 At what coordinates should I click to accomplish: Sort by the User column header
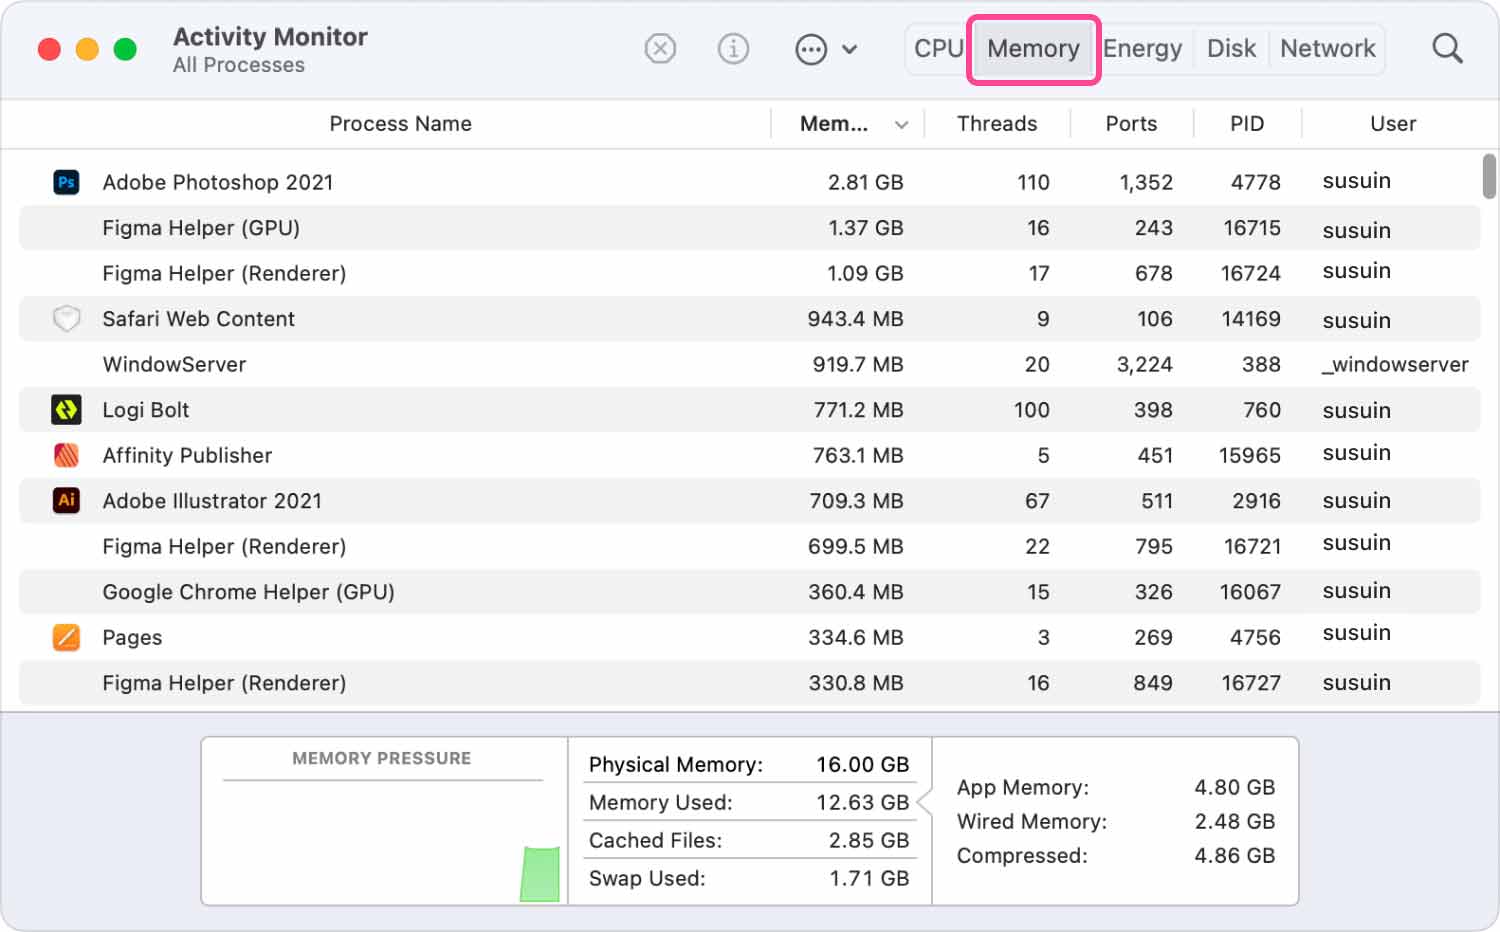pyautogui.click(x=1393, y=124)
